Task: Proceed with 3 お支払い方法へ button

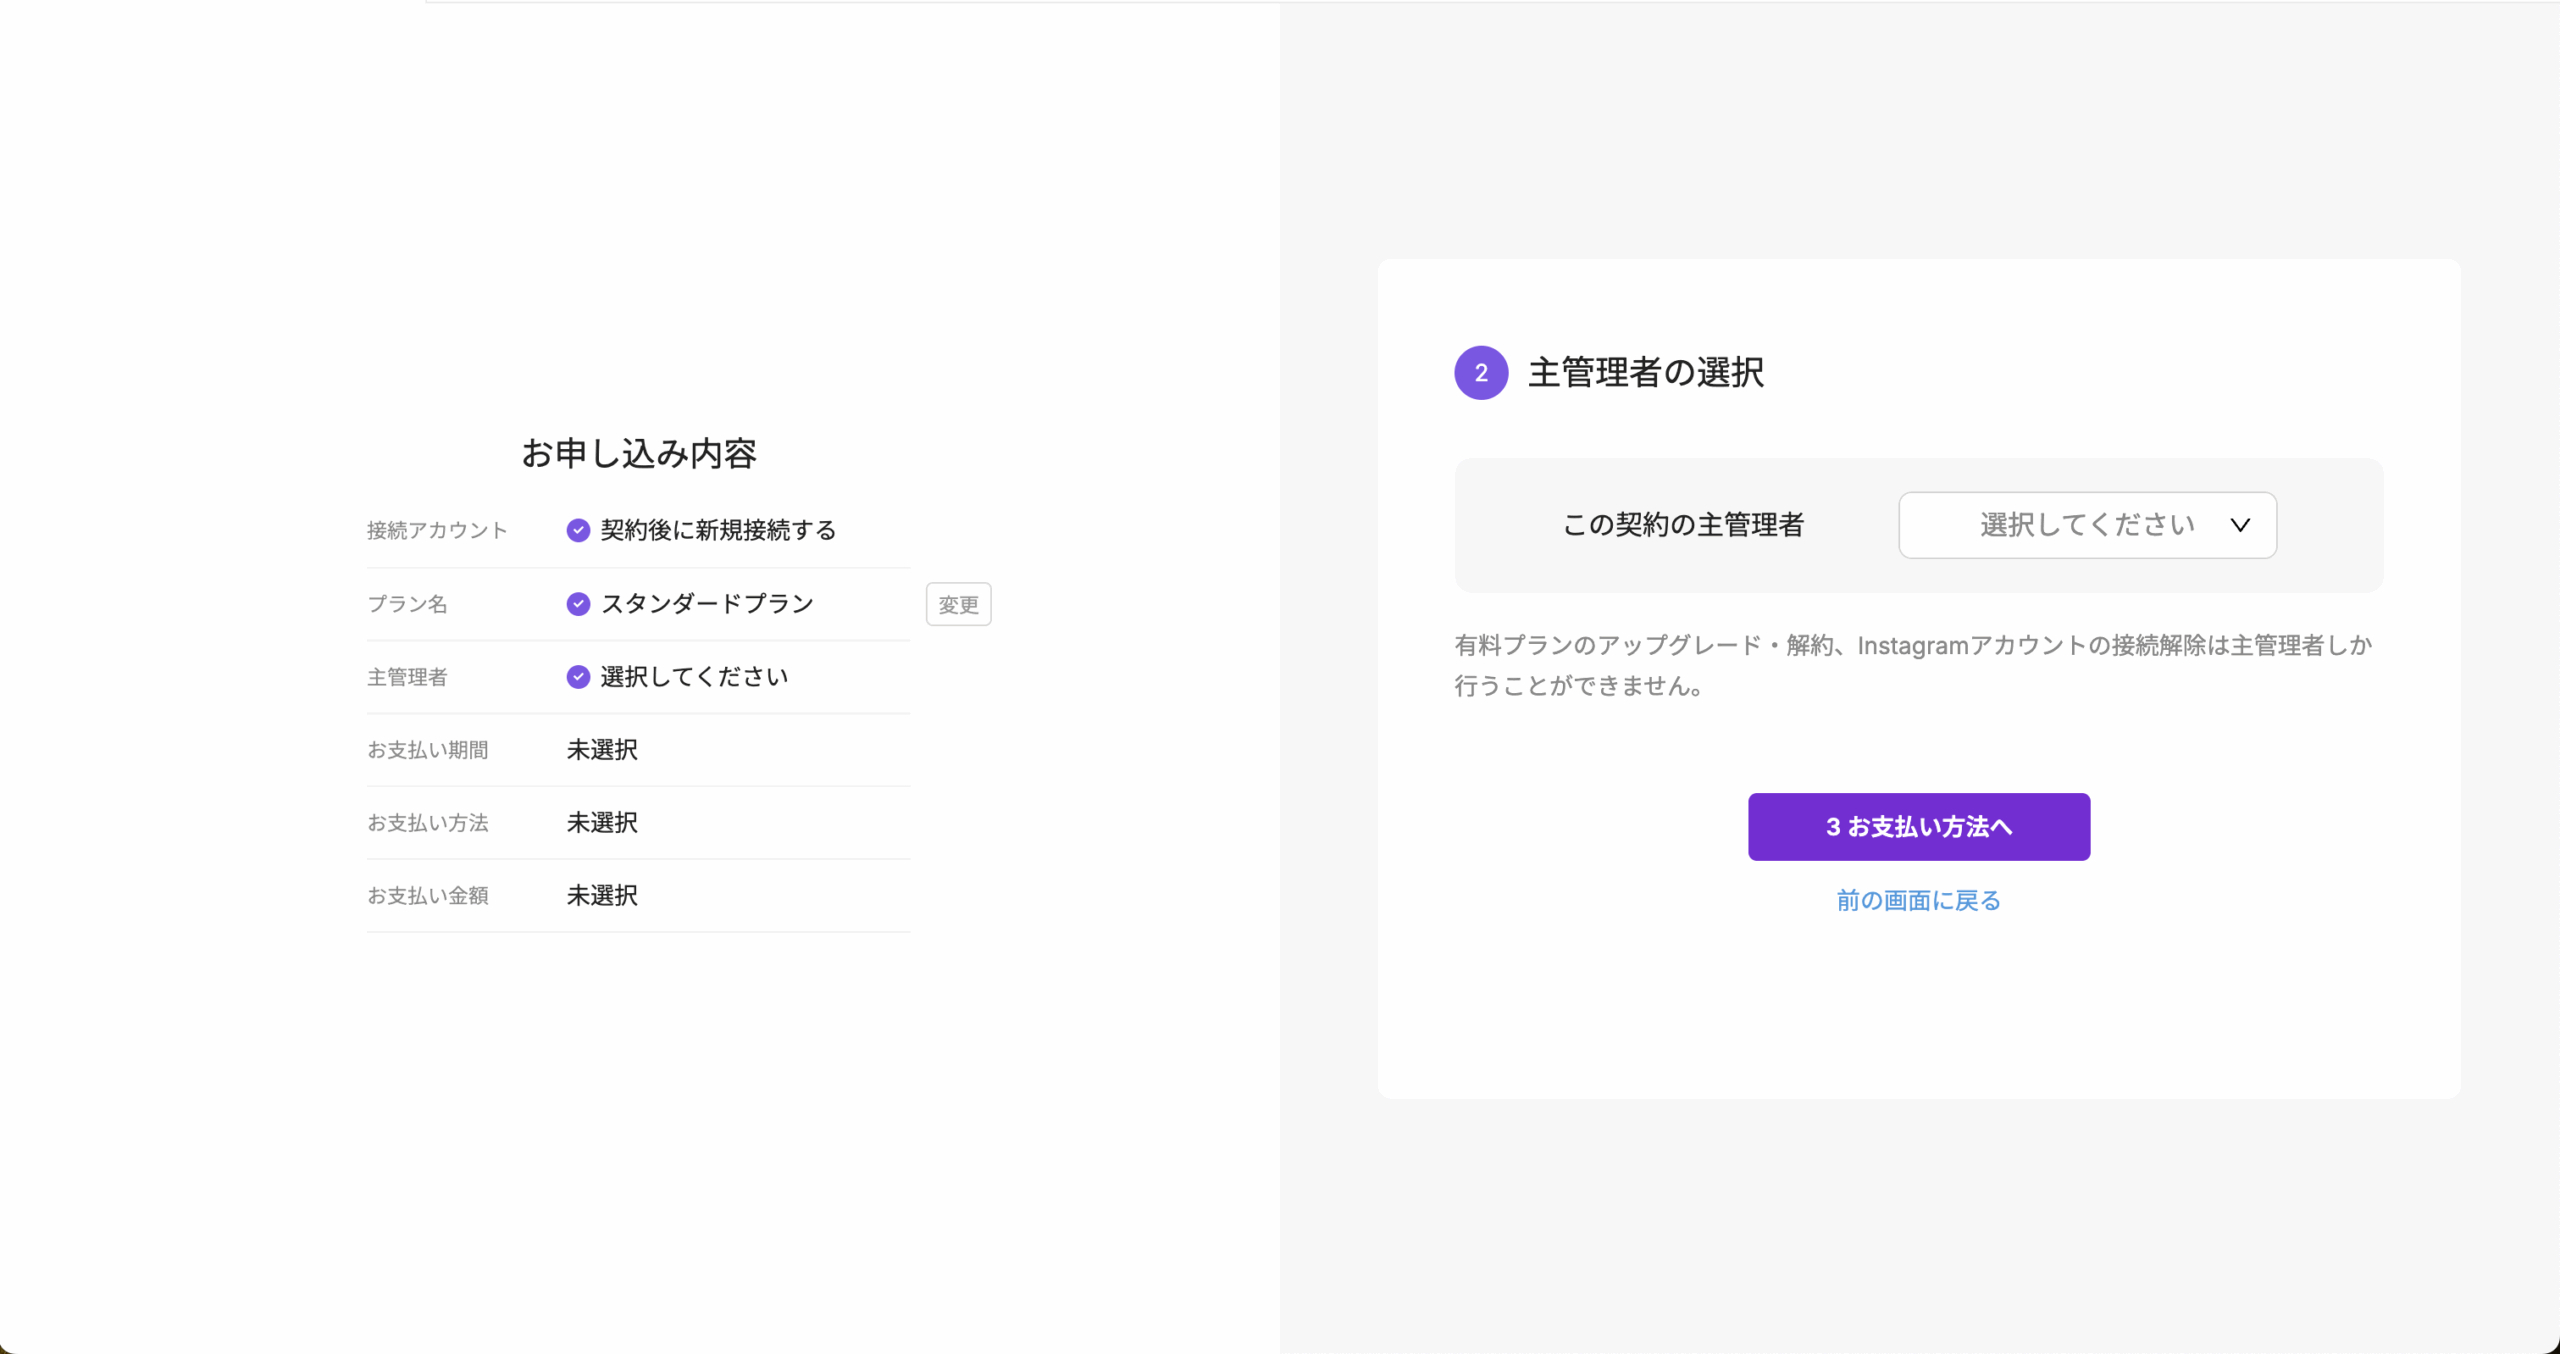Action: 1918,827
